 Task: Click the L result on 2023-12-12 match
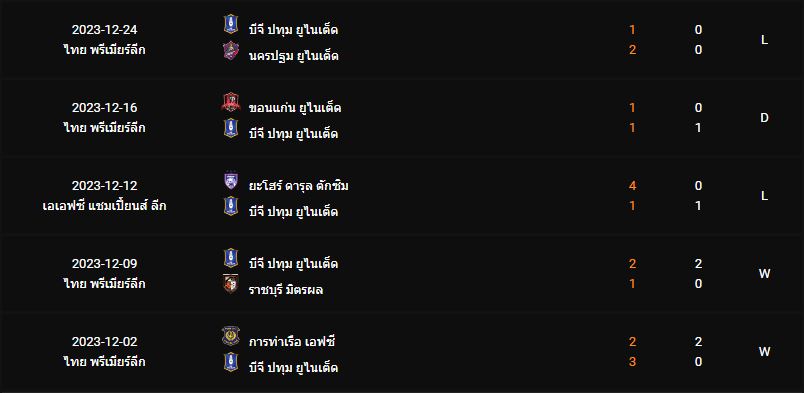coord(765,196)
